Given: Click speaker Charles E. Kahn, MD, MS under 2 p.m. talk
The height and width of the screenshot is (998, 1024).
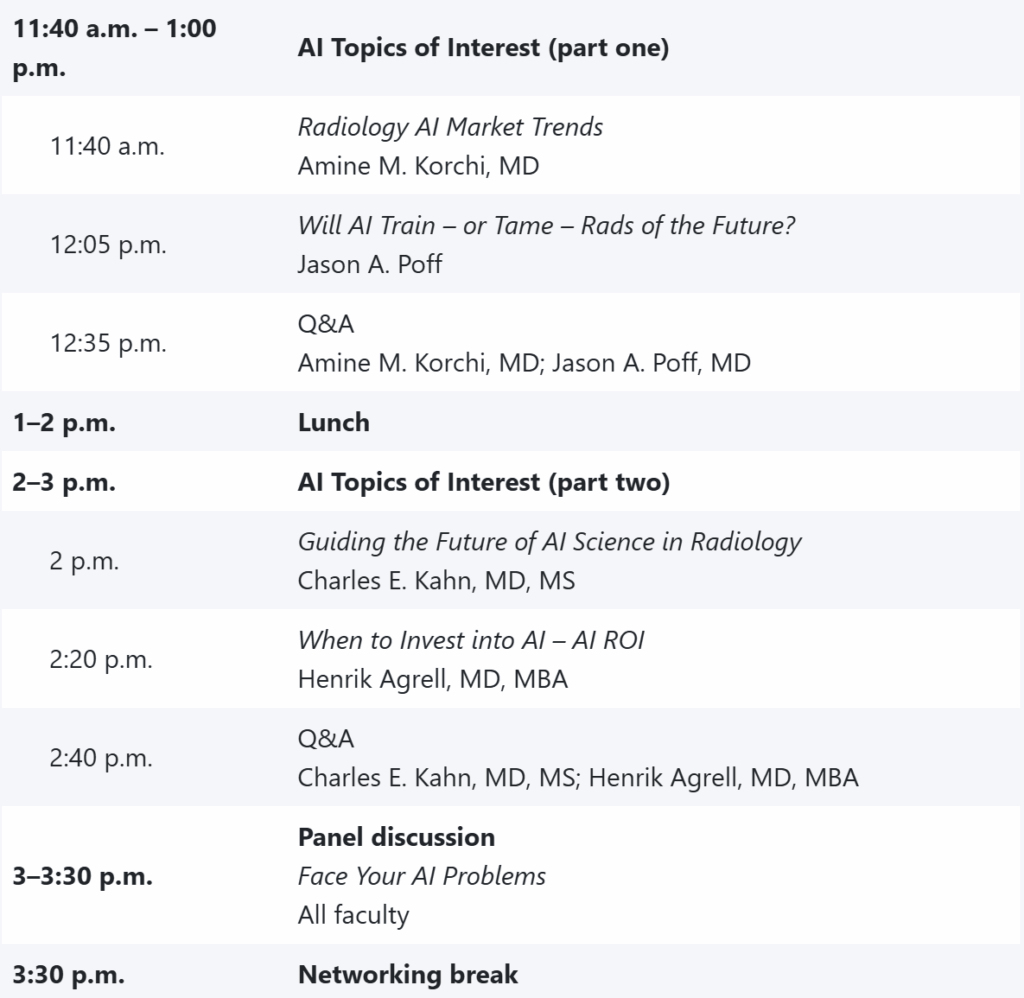Looking at the screenshot, I should point(436,580).
